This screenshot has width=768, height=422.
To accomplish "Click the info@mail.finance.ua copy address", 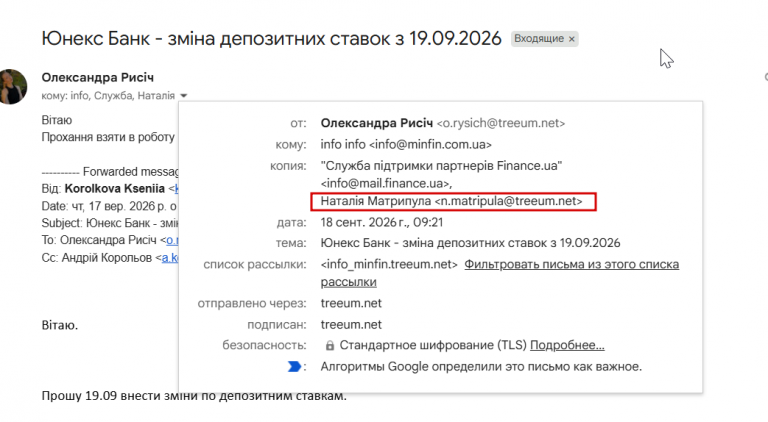I will [386, 184].
